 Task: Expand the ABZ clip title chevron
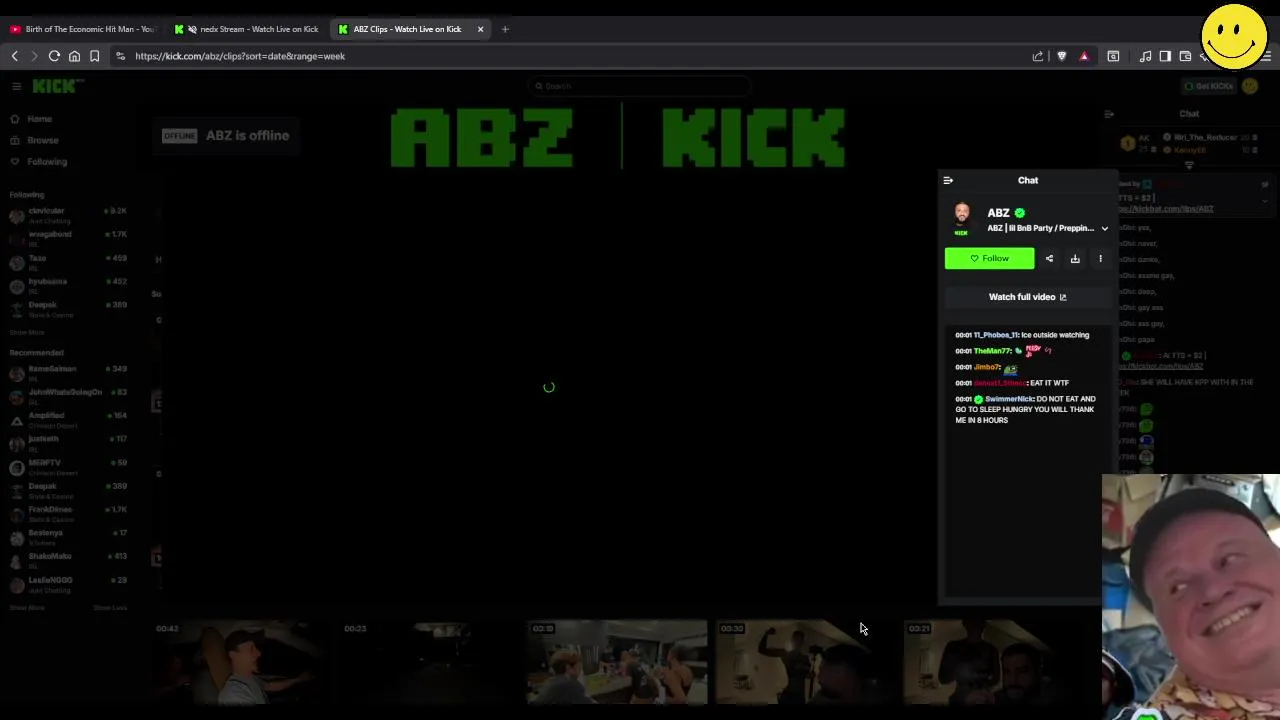coord(1104,228)
